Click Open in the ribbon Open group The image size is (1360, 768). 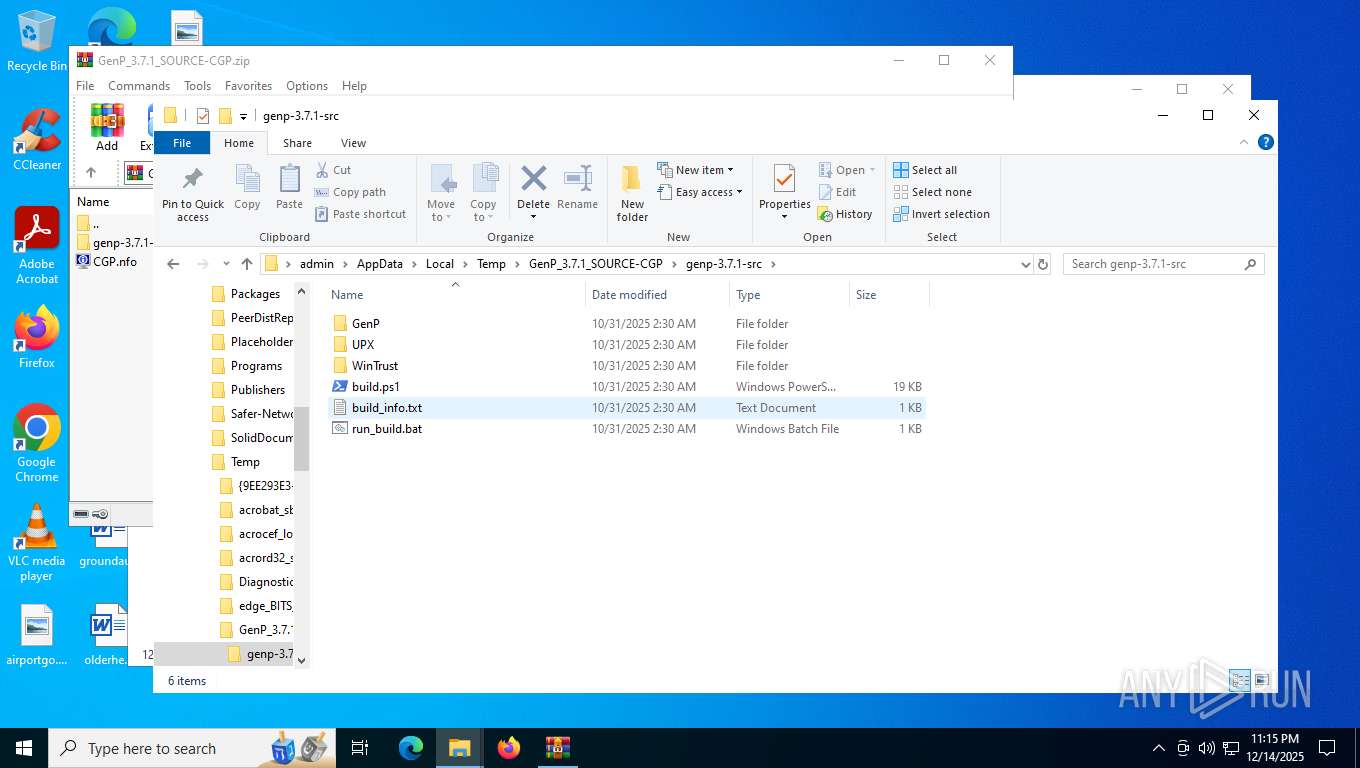coord(846,170)
